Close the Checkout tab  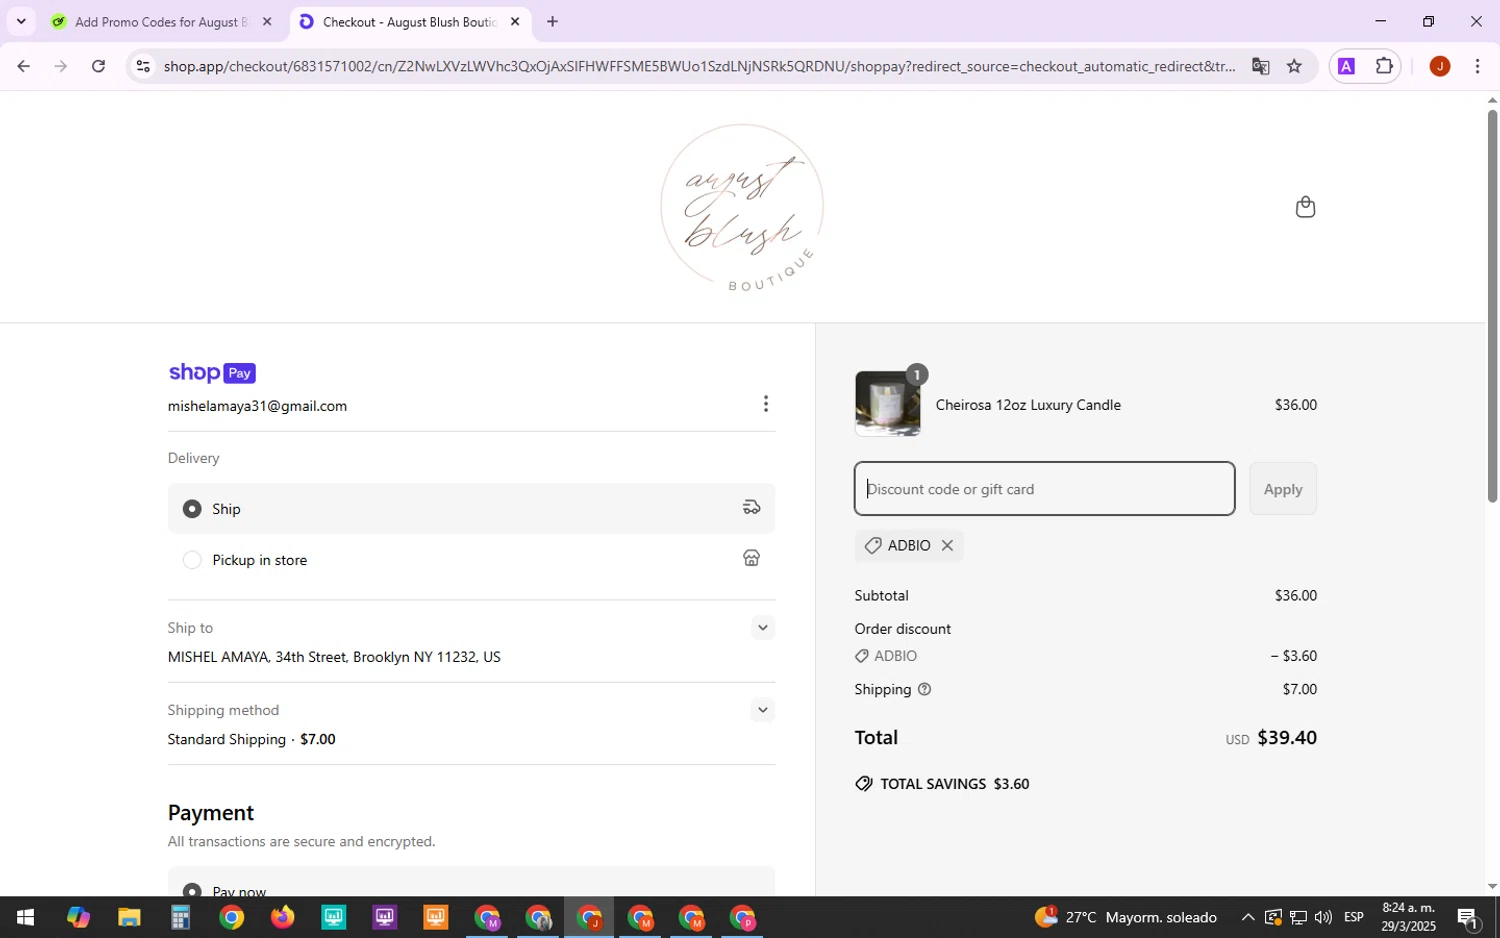coord(515,22)
